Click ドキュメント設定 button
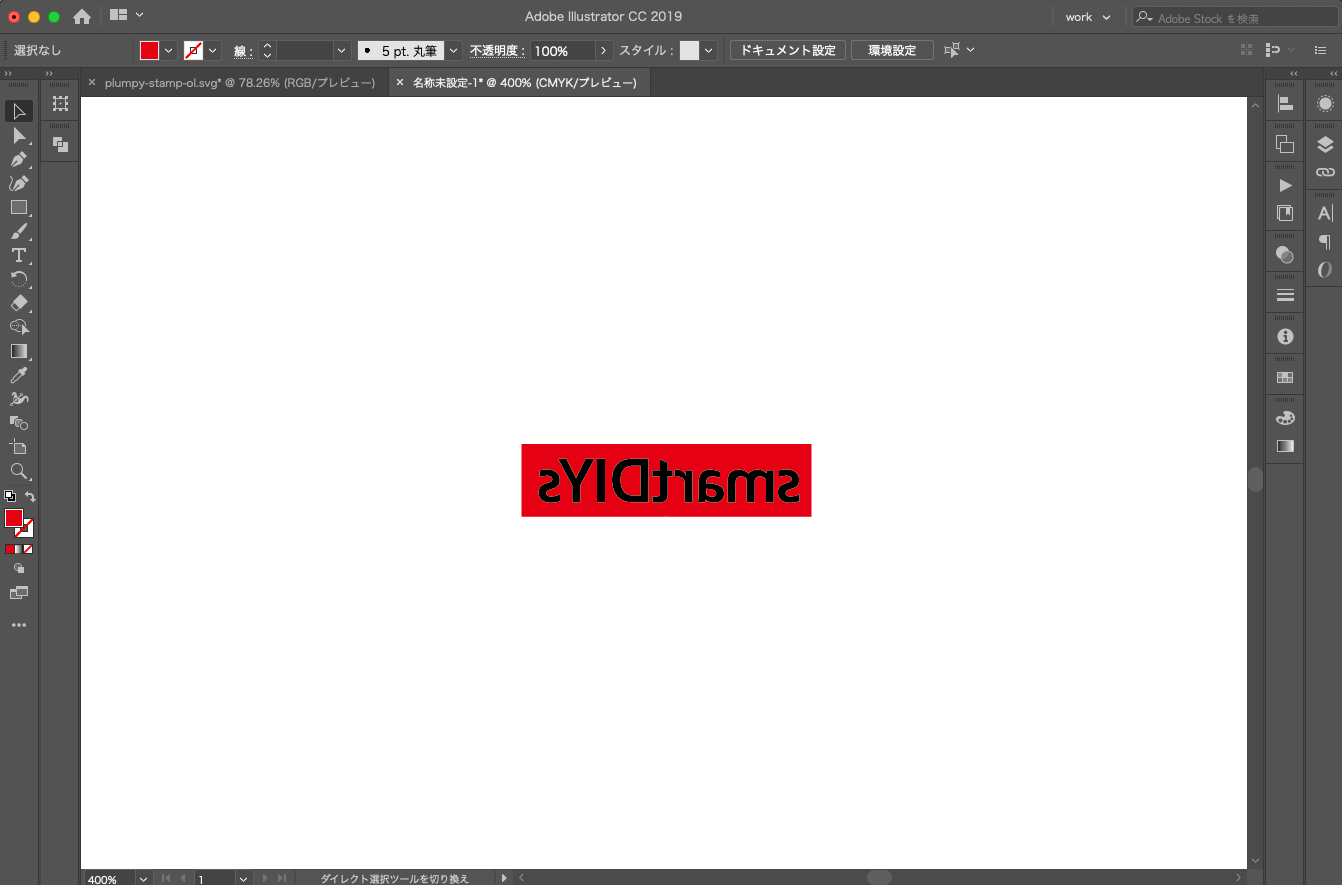The width and height of the screenshot is (1342, 885). coord(788,50)
